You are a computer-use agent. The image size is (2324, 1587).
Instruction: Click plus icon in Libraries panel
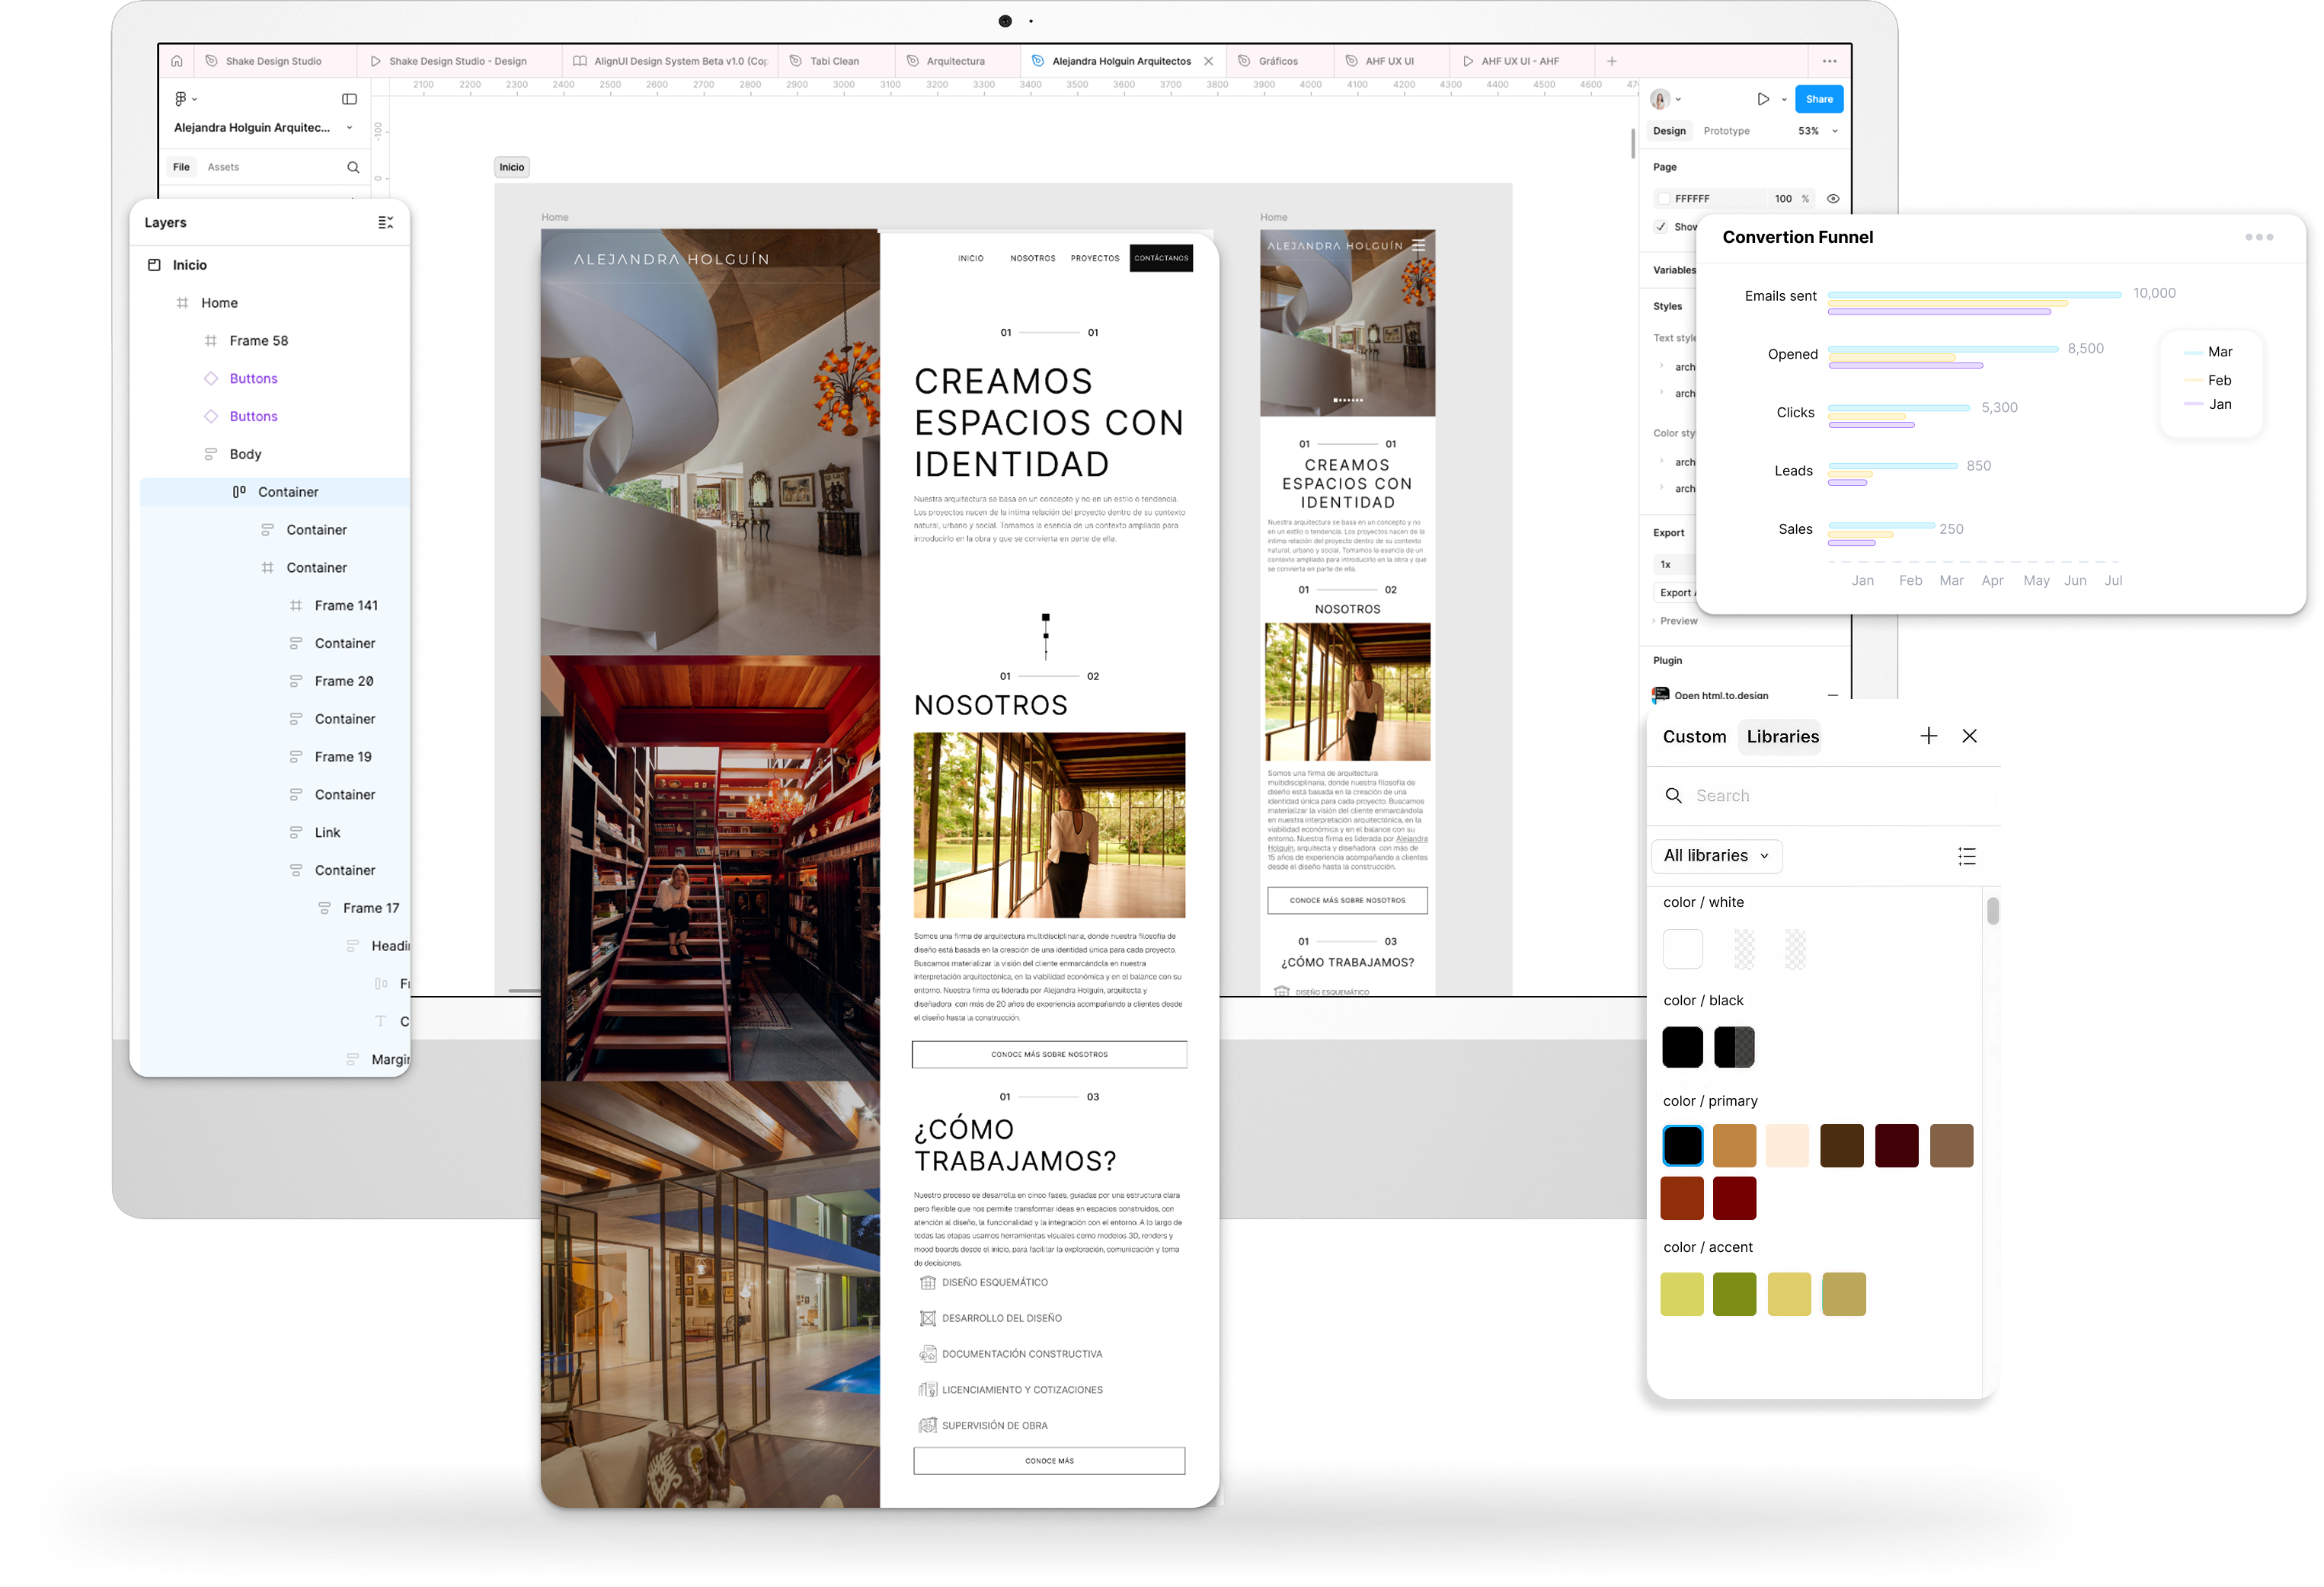[1928, 736]
